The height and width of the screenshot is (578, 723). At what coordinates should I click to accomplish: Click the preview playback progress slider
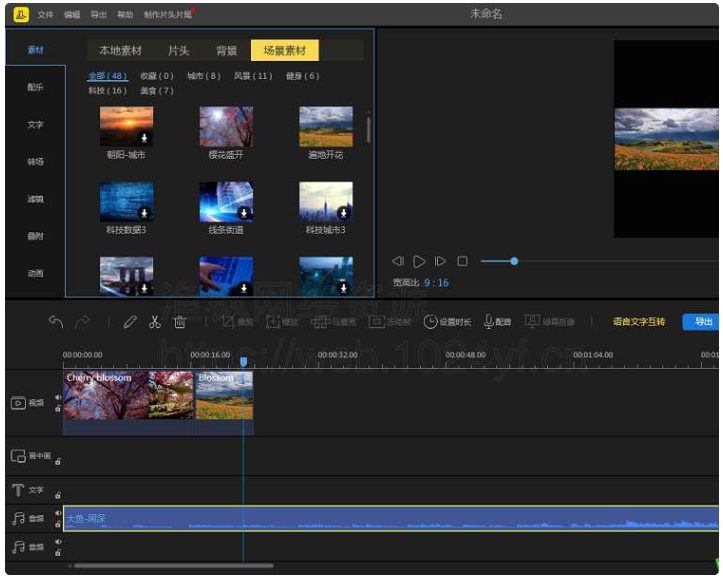[514, 261]
